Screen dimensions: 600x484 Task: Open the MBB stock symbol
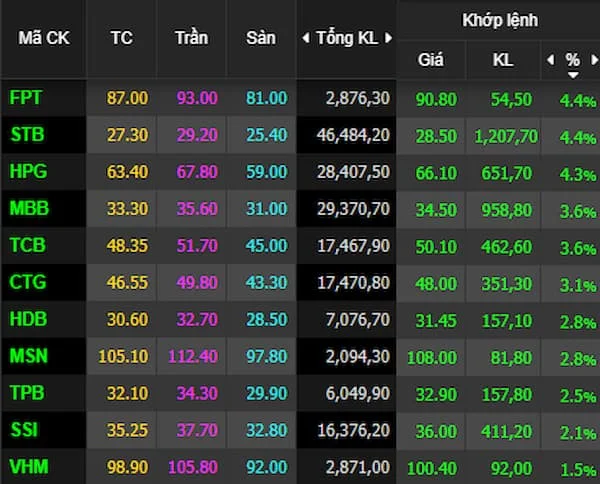(29, 209)
